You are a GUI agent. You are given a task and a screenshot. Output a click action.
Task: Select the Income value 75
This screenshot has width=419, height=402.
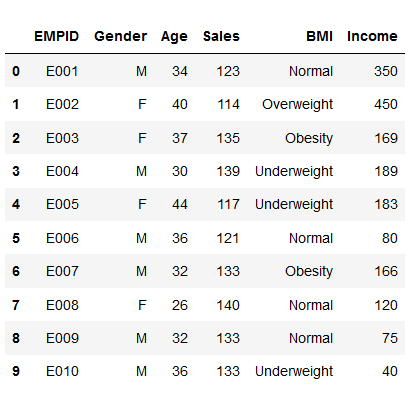coord(390,338)
